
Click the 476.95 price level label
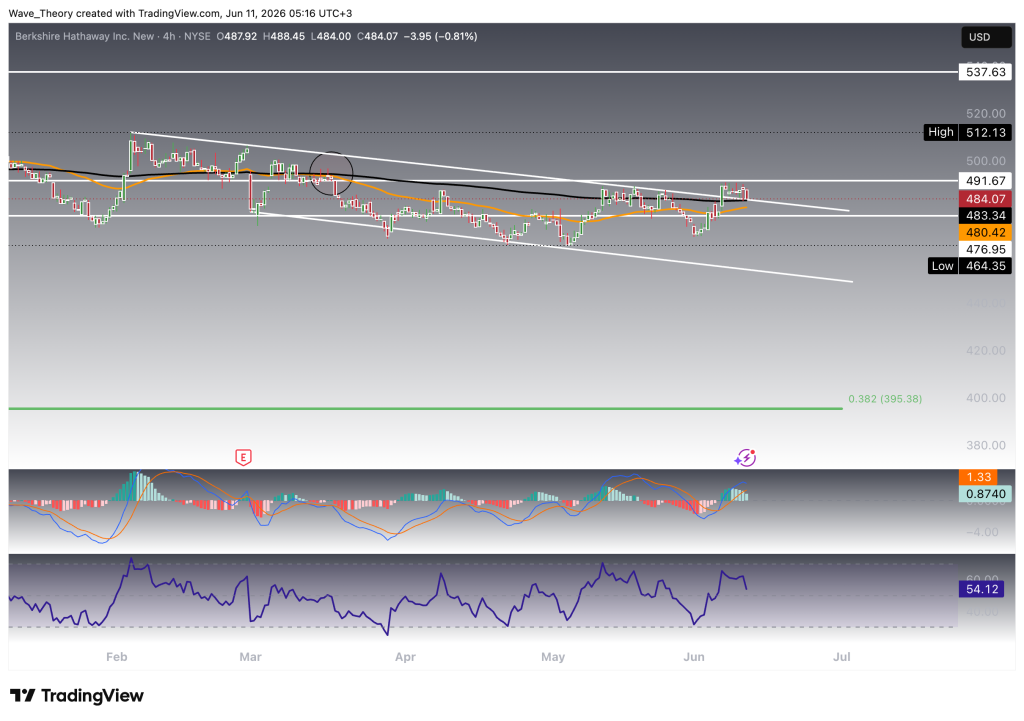985,249
